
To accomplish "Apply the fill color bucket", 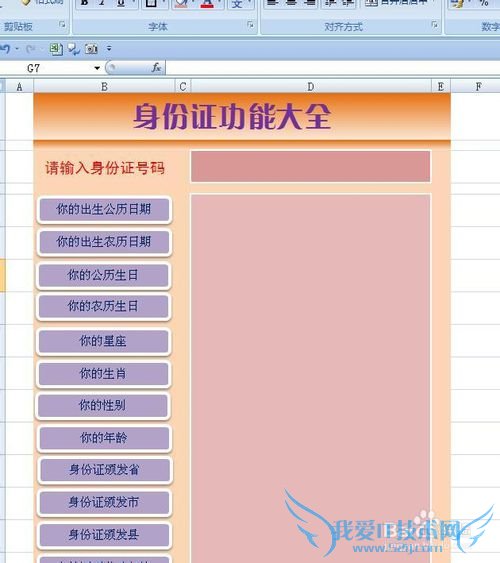I will point(181,3).
